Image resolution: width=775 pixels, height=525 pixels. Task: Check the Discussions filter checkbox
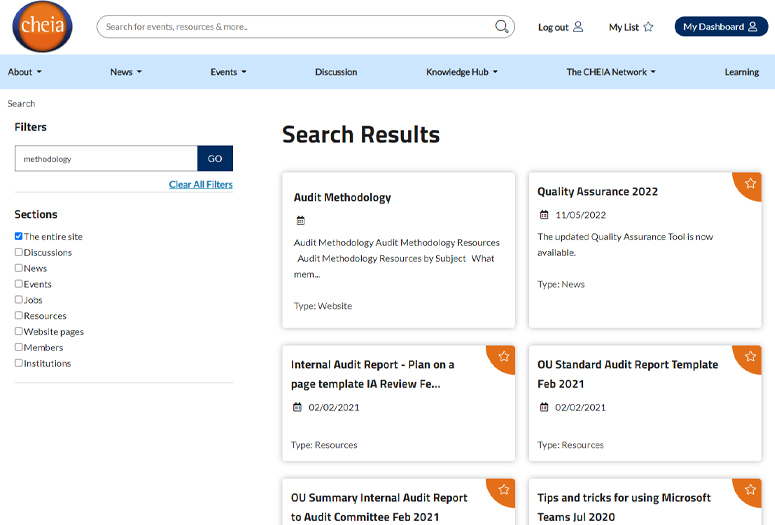click(19, 252)
